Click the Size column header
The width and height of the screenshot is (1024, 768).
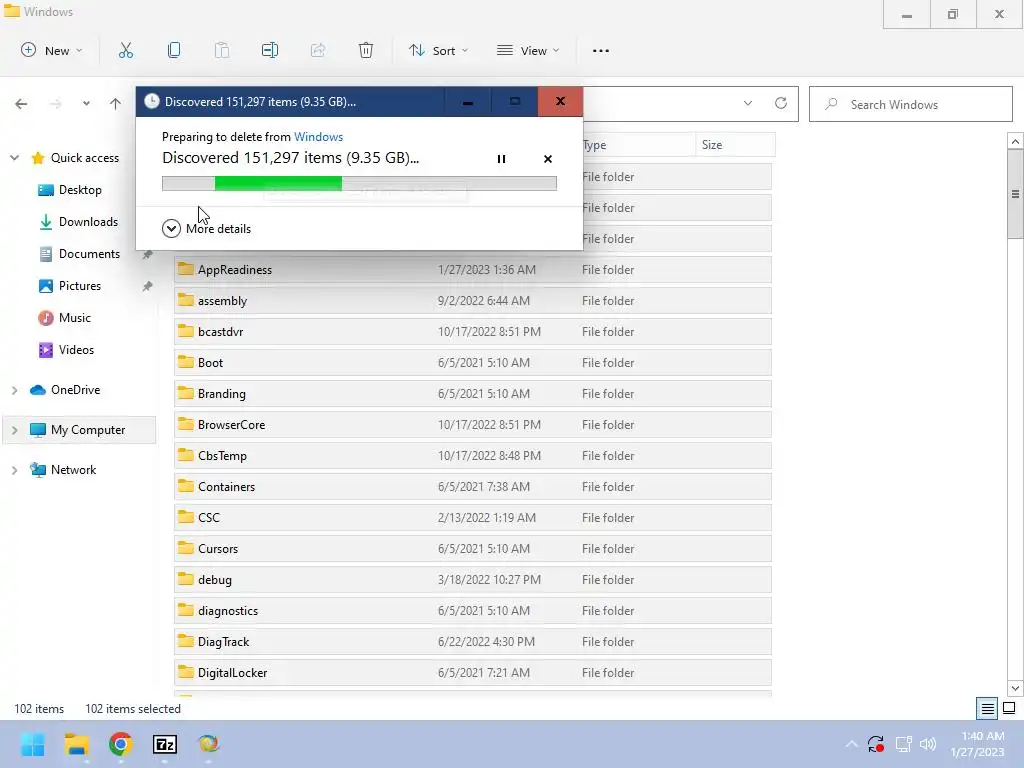736,145
